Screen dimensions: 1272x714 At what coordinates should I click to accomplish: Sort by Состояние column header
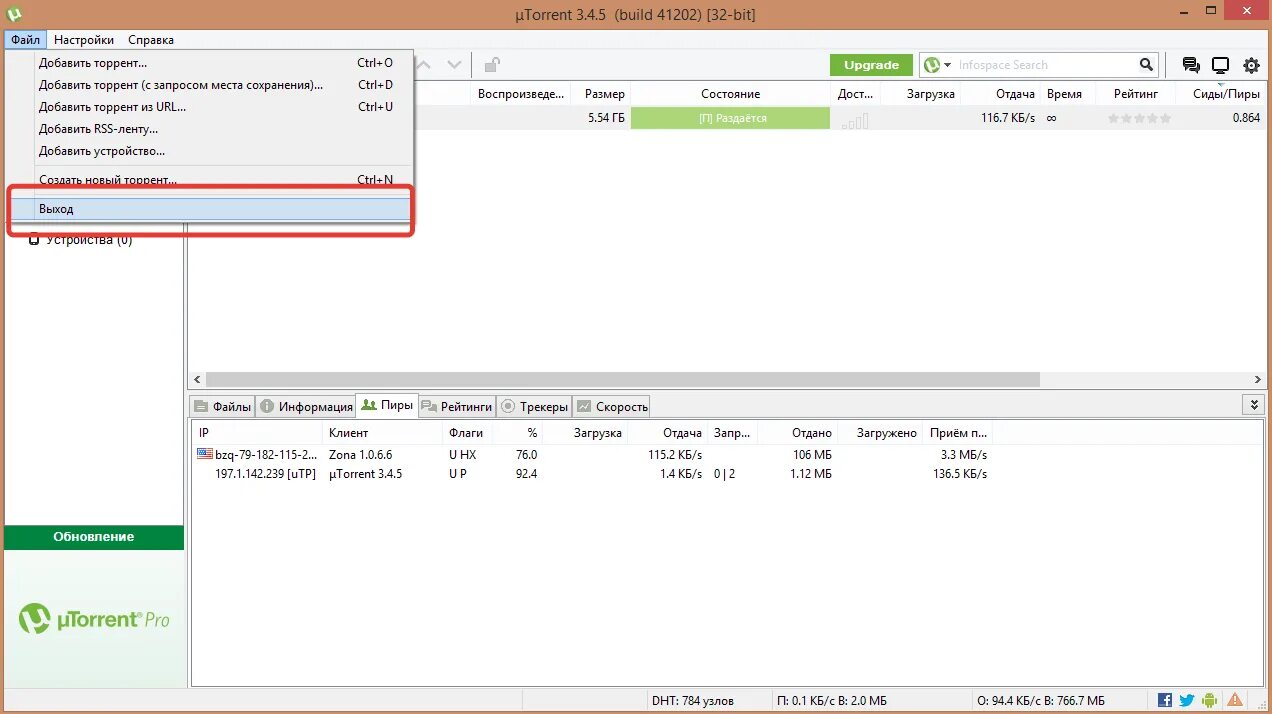click(x=730, y=94)
